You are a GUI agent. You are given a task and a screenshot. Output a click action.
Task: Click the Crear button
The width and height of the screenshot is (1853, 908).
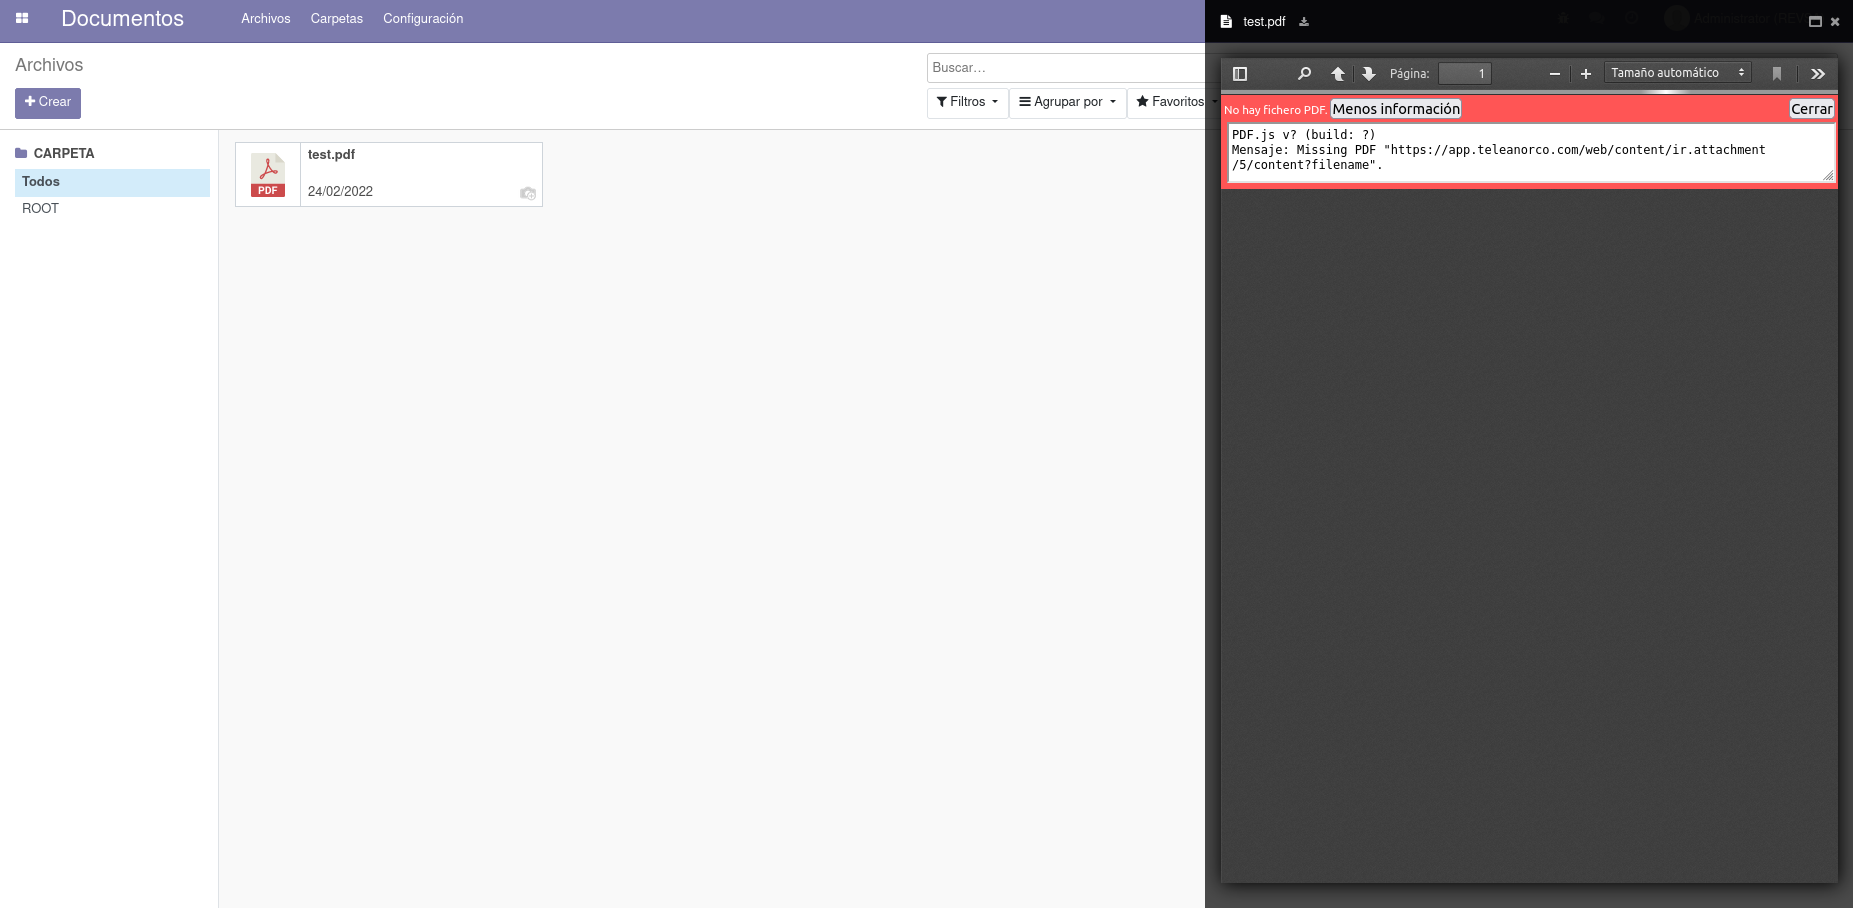click(x=47, y=103)
